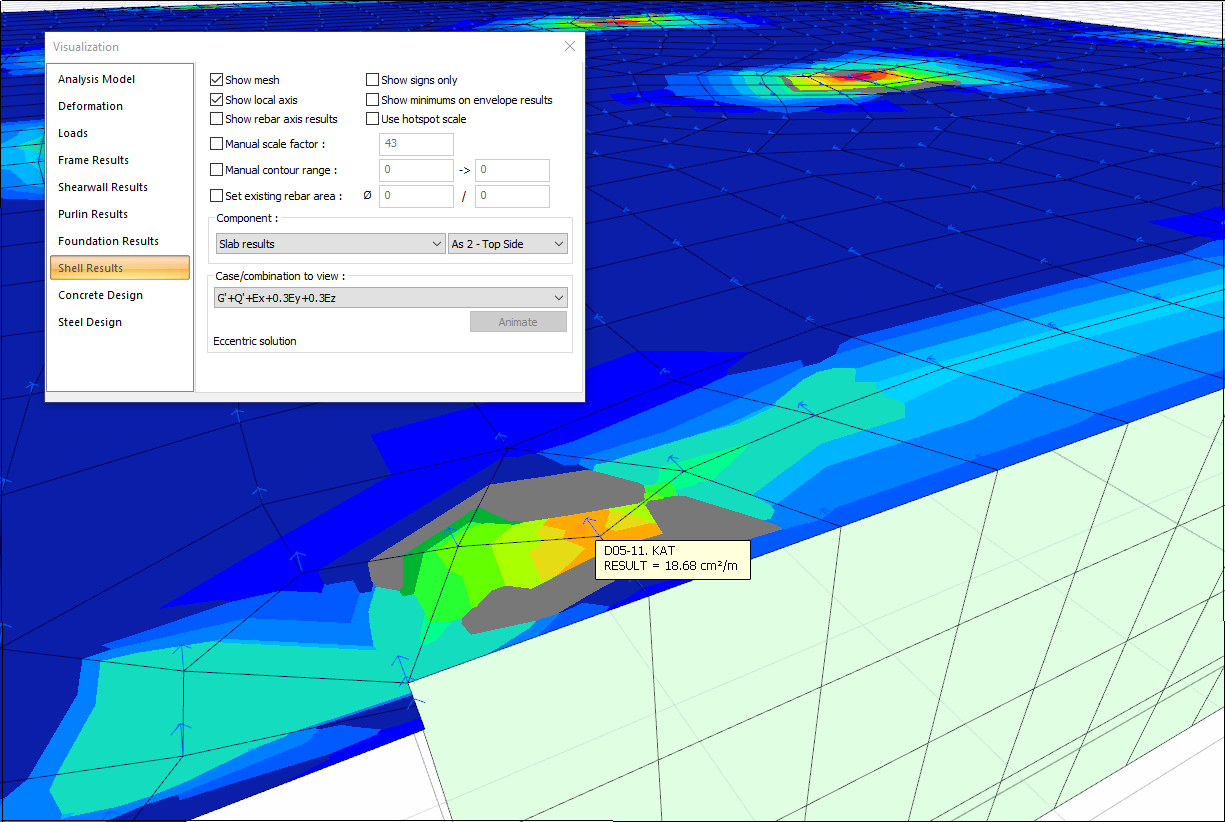Image resolution: width=1225 pixels, height=822 pixels.
Task: Toggle the Show mesh checkbox
Action: click(x=217, y=80)
